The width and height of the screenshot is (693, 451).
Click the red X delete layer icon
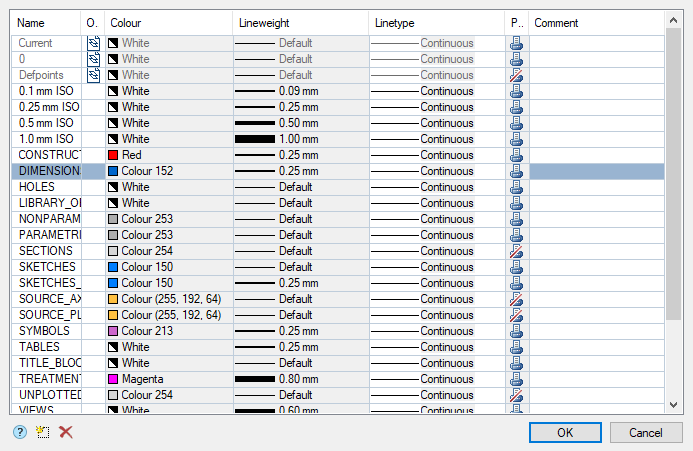point(66,432)
